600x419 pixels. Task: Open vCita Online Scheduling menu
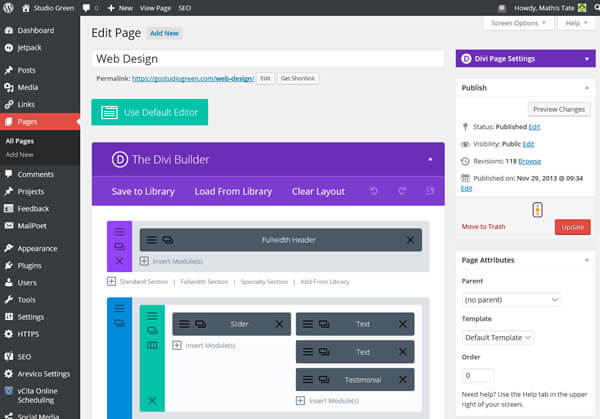click(37, 395)
